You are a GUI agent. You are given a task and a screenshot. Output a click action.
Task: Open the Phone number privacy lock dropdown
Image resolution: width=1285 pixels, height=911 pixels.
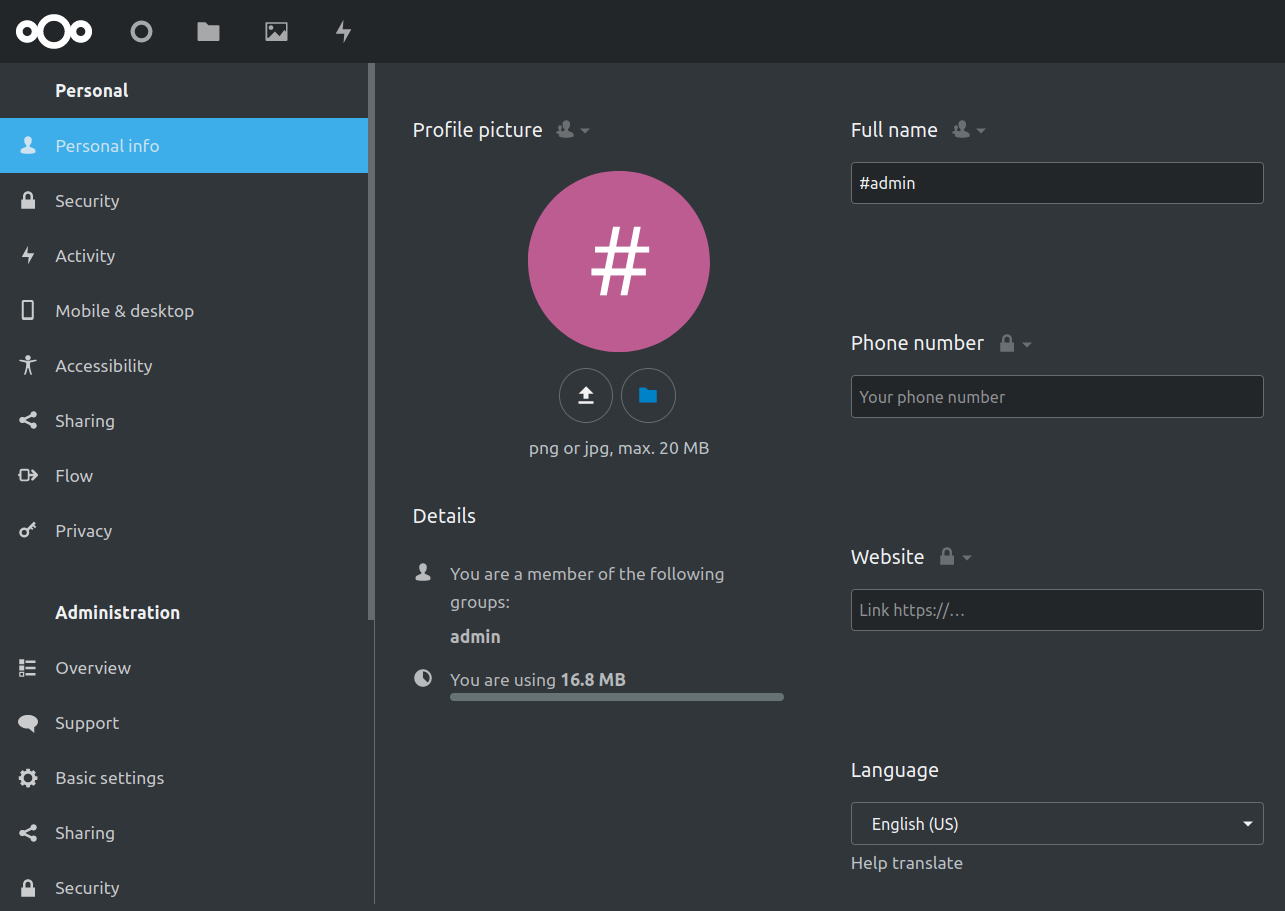pos(1015,344)
